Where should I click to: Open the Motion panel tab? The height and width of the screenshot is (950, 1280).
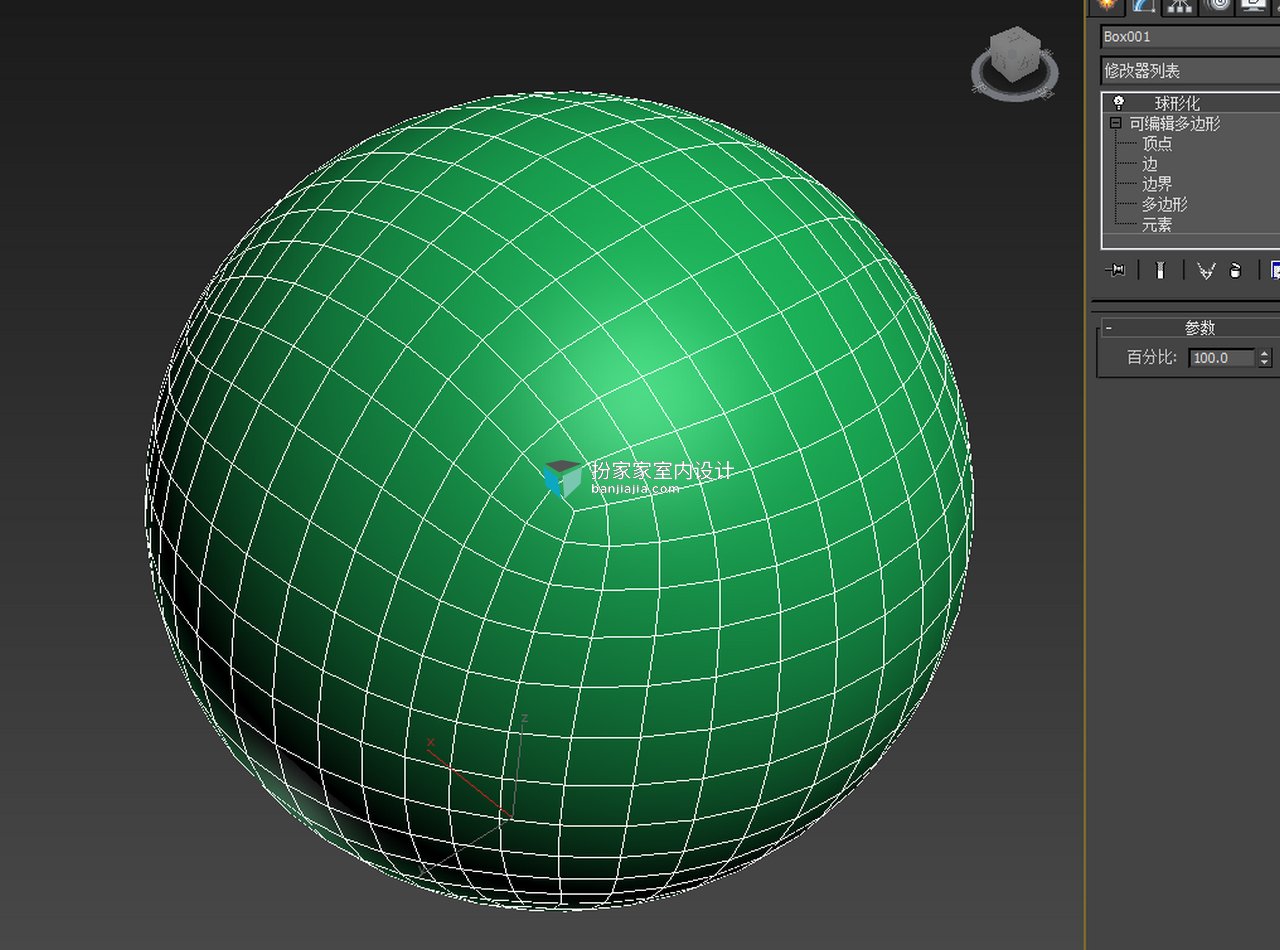[1217, 6]
